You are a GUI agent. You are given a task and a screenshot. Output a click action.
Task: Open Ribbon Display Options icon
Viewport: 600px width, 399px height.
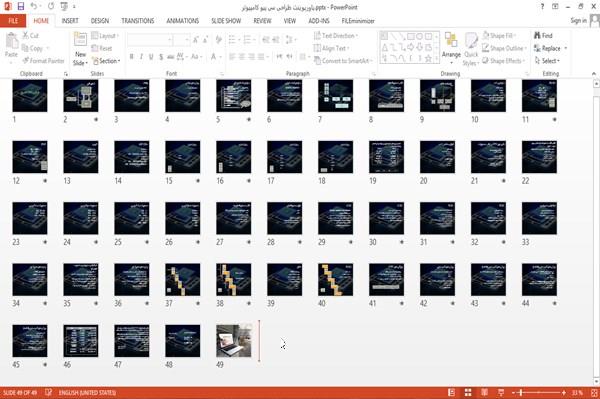coord(555,7)
